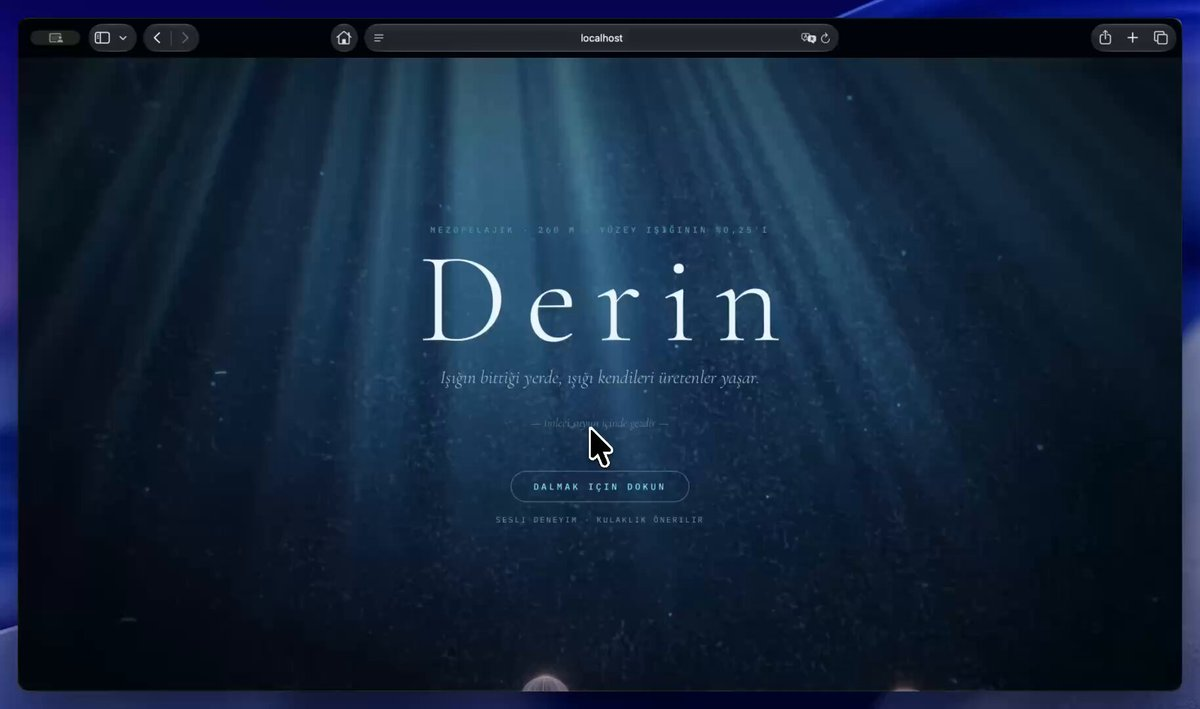Click the "SESLİ DENEYİM · KULAKLIK ÖNERİLİR" note
The height and width of the screenshot is (709, 1200).
600,520
